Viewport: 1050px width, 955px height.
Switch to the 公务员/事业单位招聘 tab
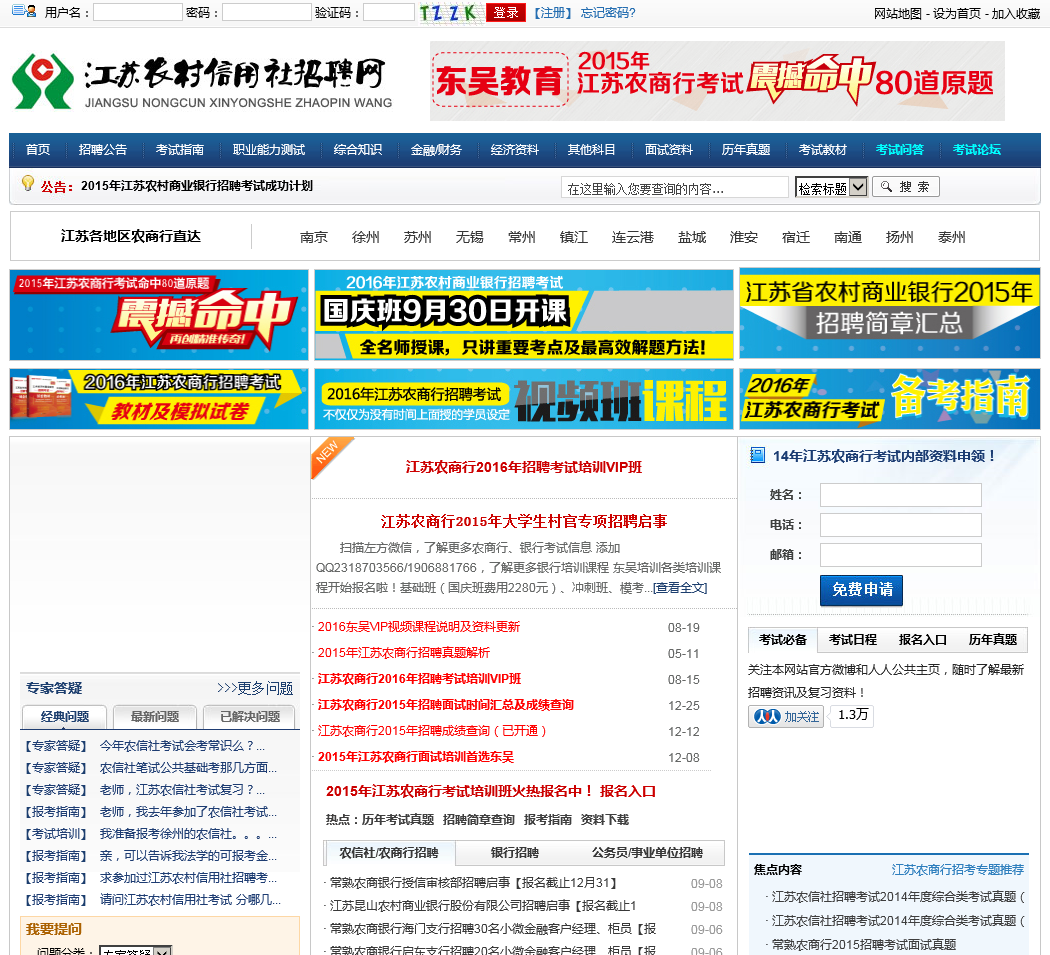point(648,853)
